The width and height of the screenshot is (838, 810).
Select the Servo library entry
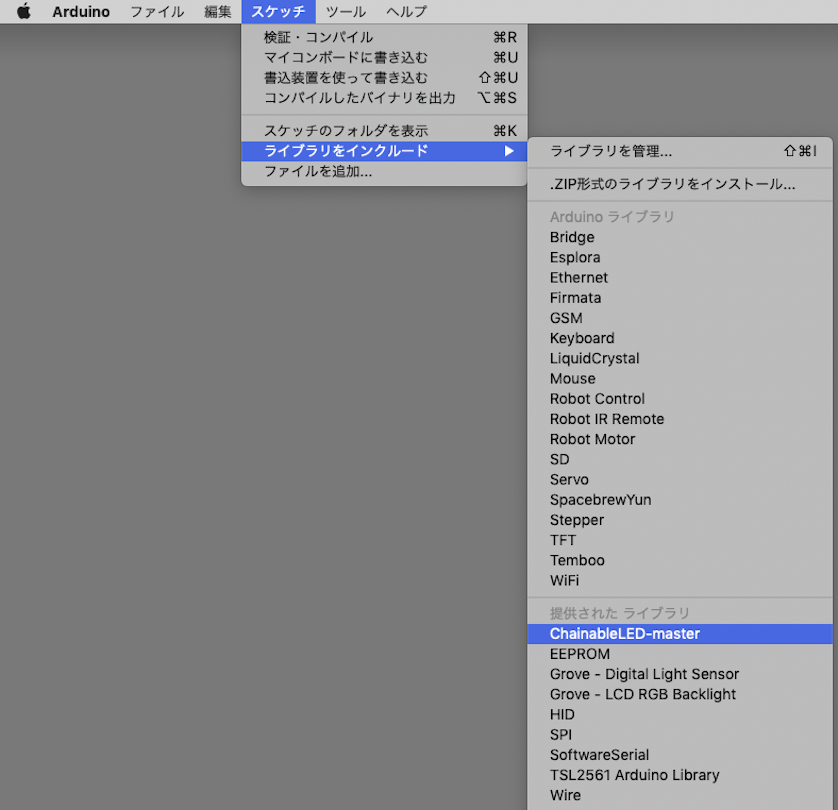[569, 479]
